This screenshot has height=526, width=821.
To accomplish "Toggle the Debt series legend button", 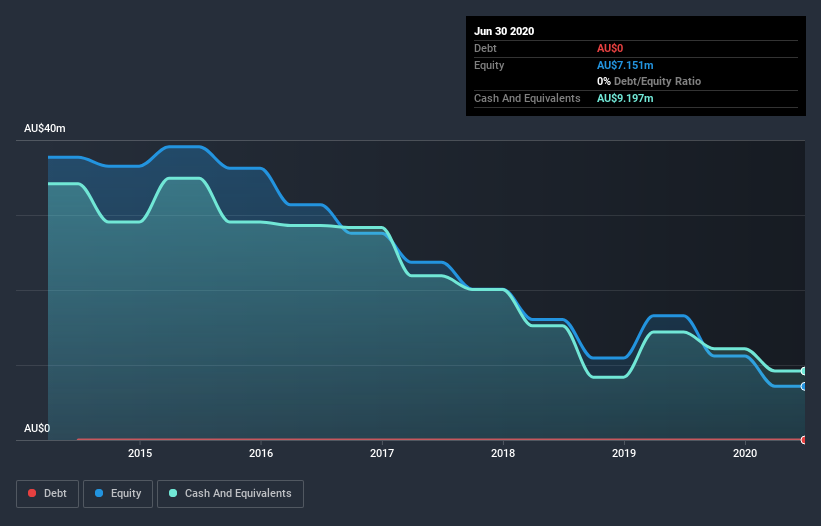I will pos(47,494).
